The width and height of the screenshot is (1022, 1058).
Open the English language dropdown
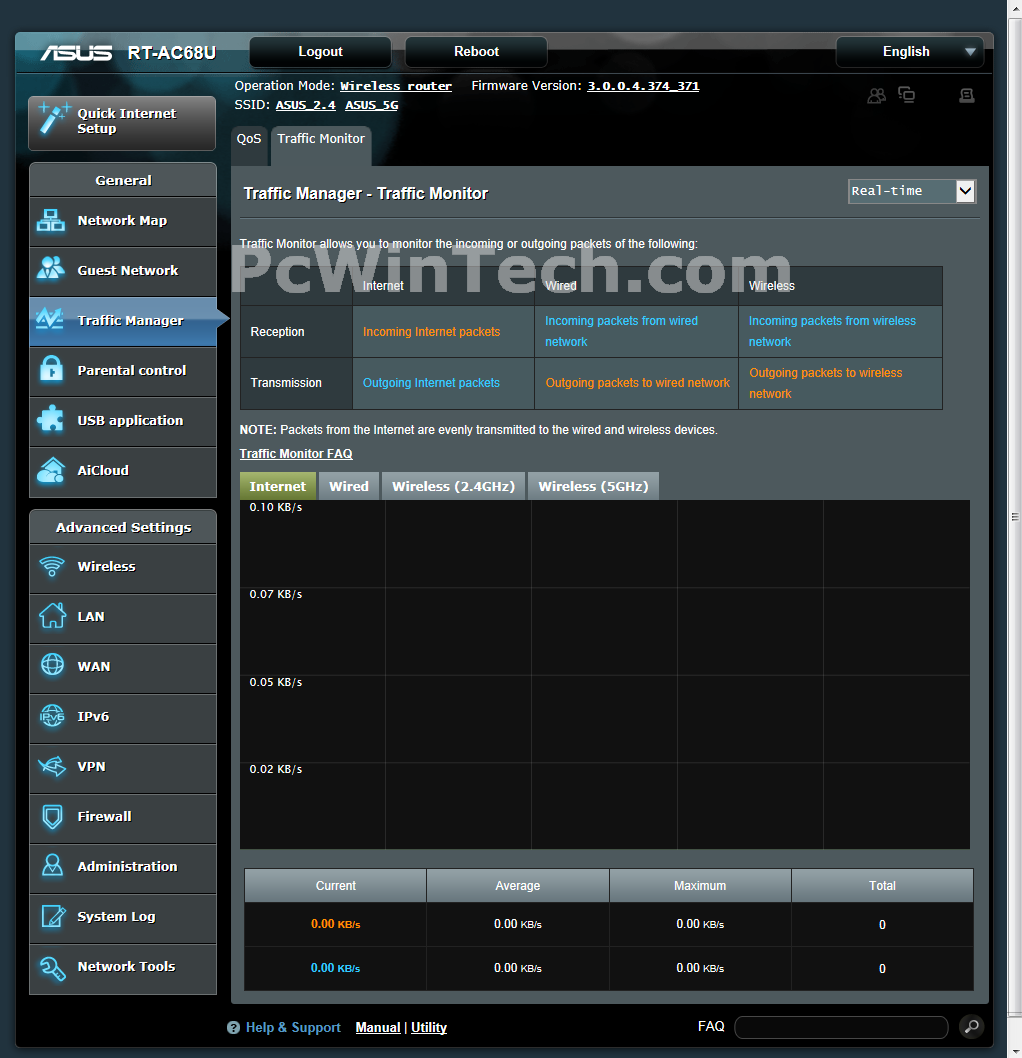[x=909, y=52]
